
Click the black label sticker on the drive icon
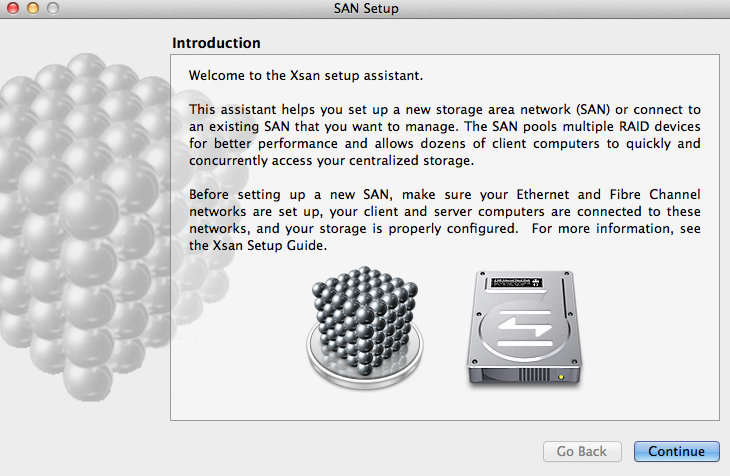tap(516, 282)
